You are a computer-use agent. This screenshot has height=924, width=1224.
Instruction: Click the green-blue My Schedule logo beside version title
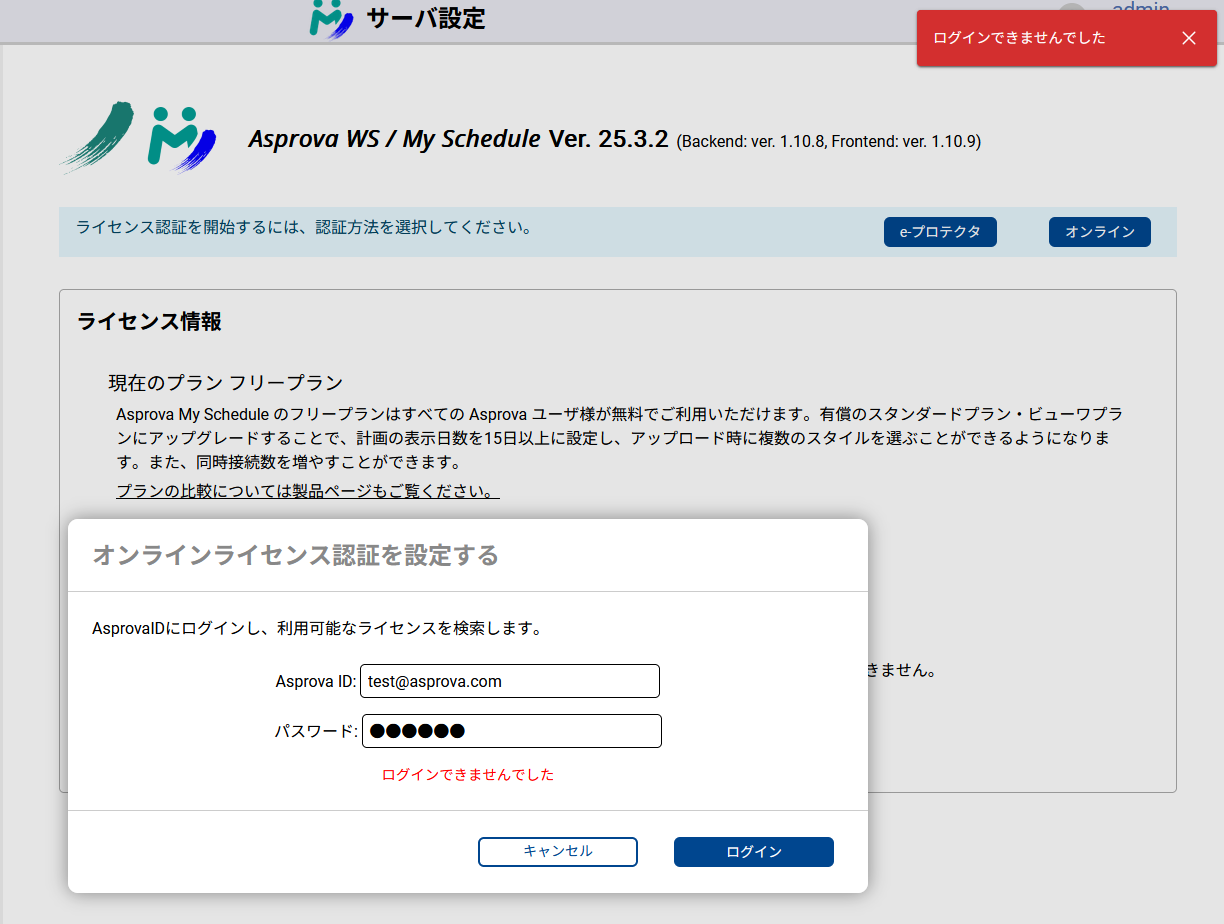point(182,138)
